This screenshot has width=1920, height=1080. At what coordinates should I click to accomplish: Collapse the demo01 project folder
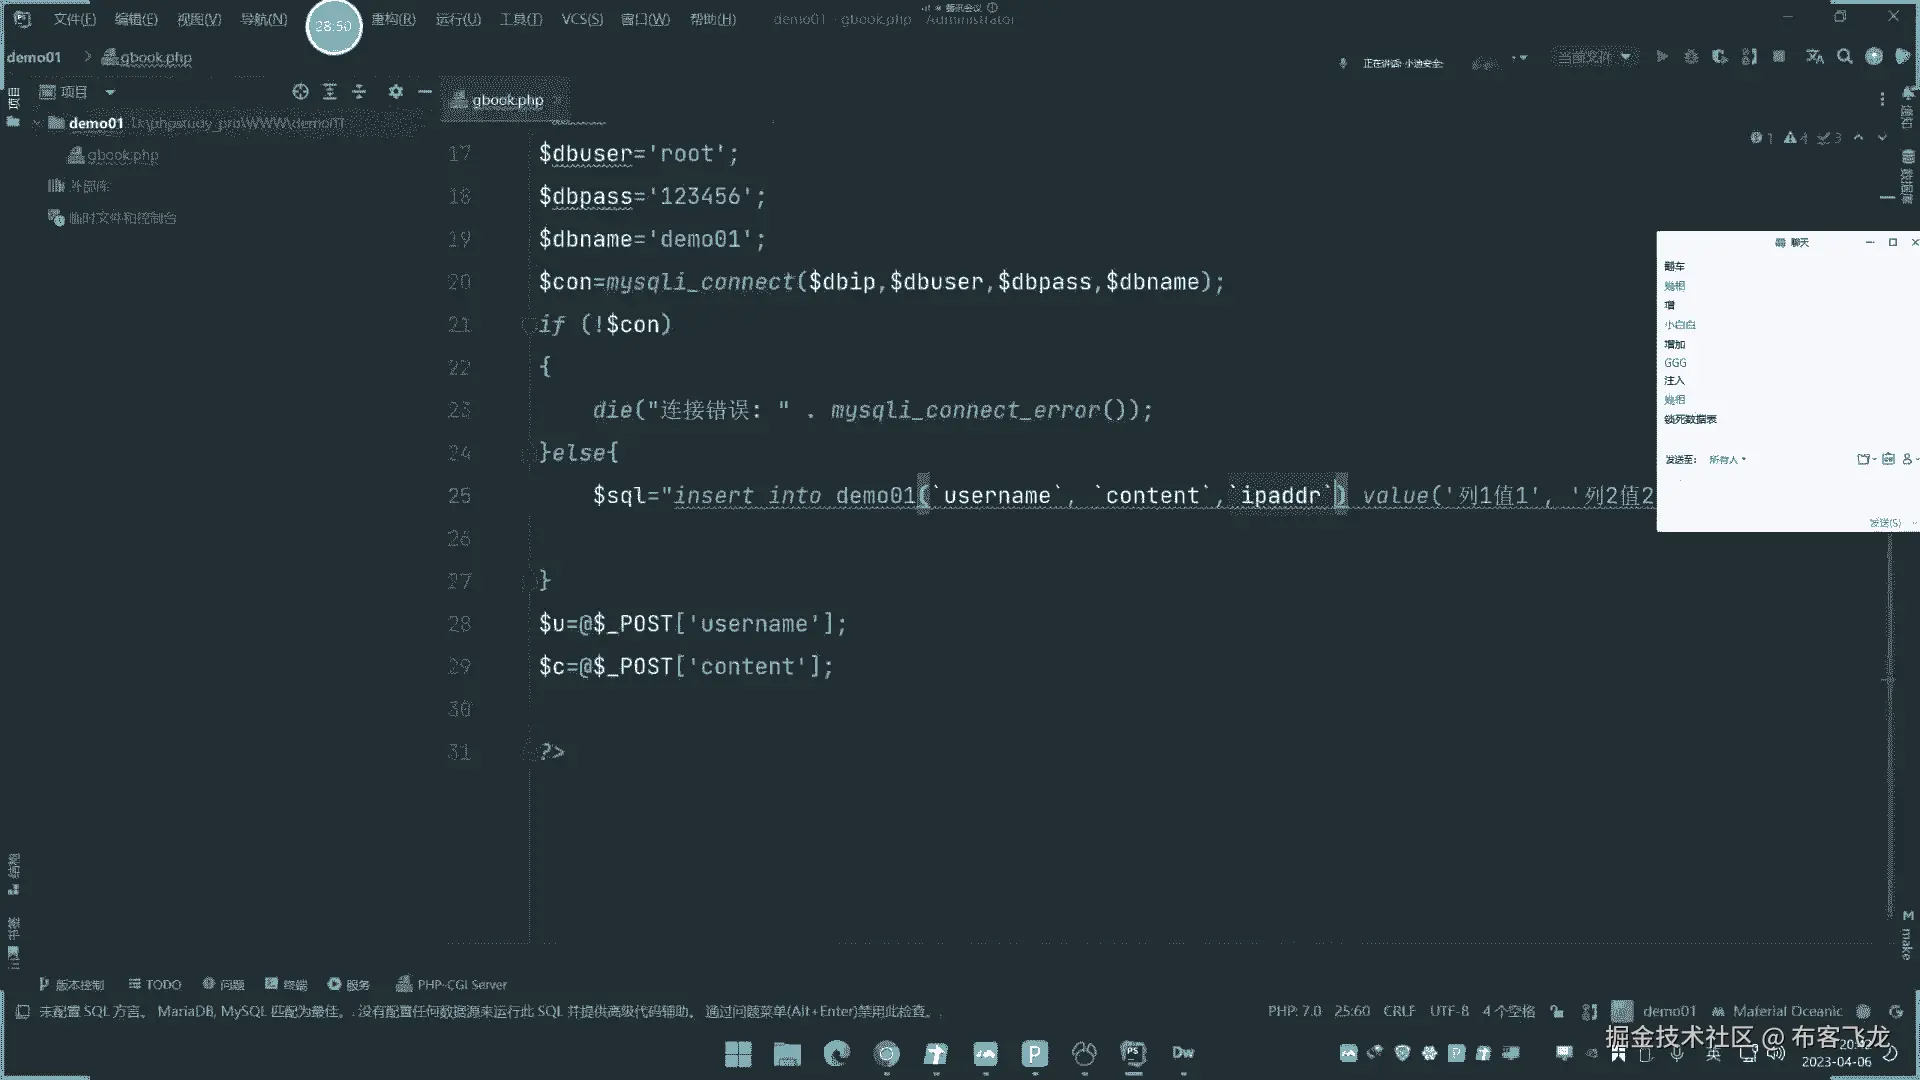37,123
